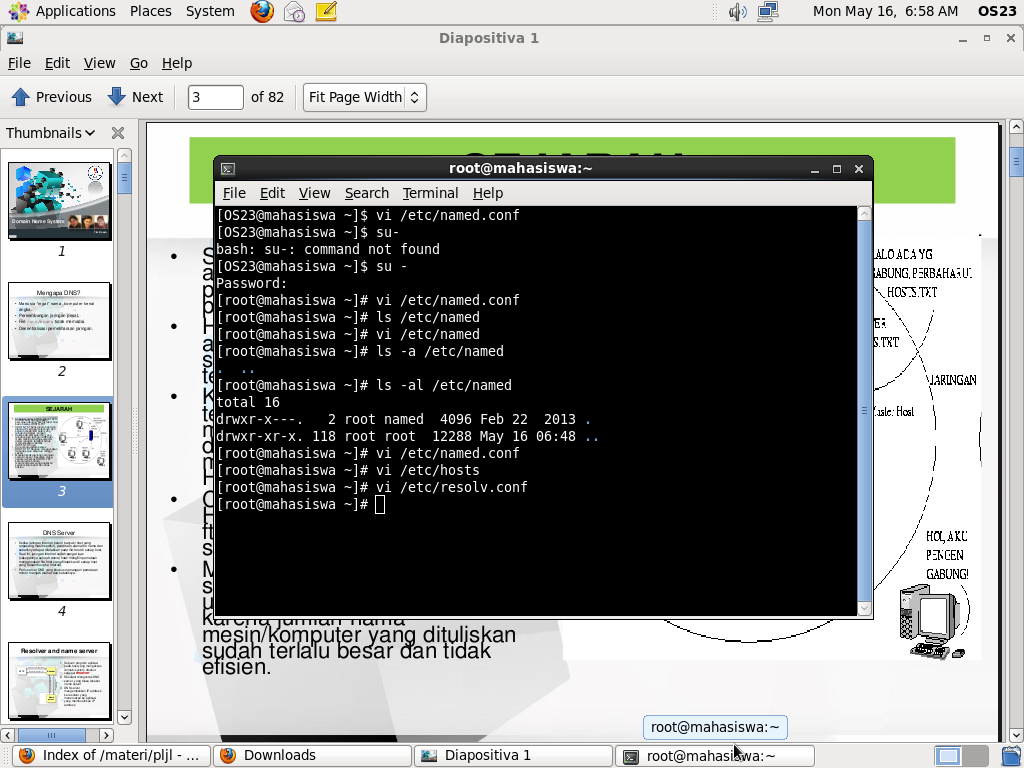Image resolution: width=1024 pixels, height=768 pixels.
Task: Open the Fit Page Width dropdown
Action: [x=364, y=97]
